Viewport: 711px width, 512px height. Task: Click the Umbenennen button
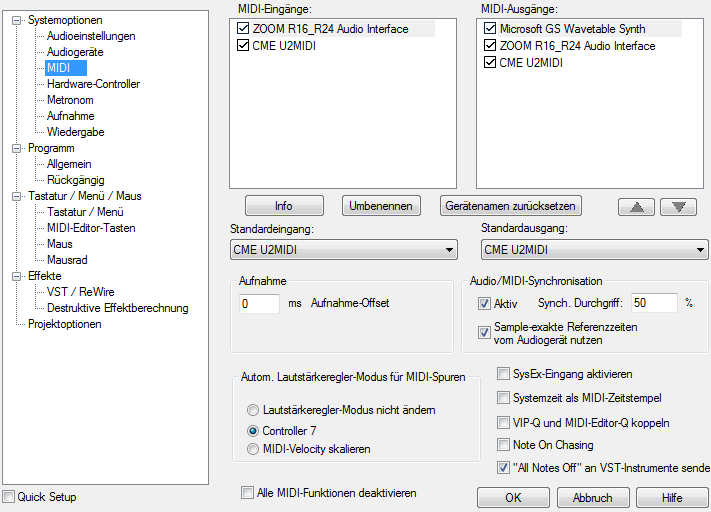click(x=381, y=206)
